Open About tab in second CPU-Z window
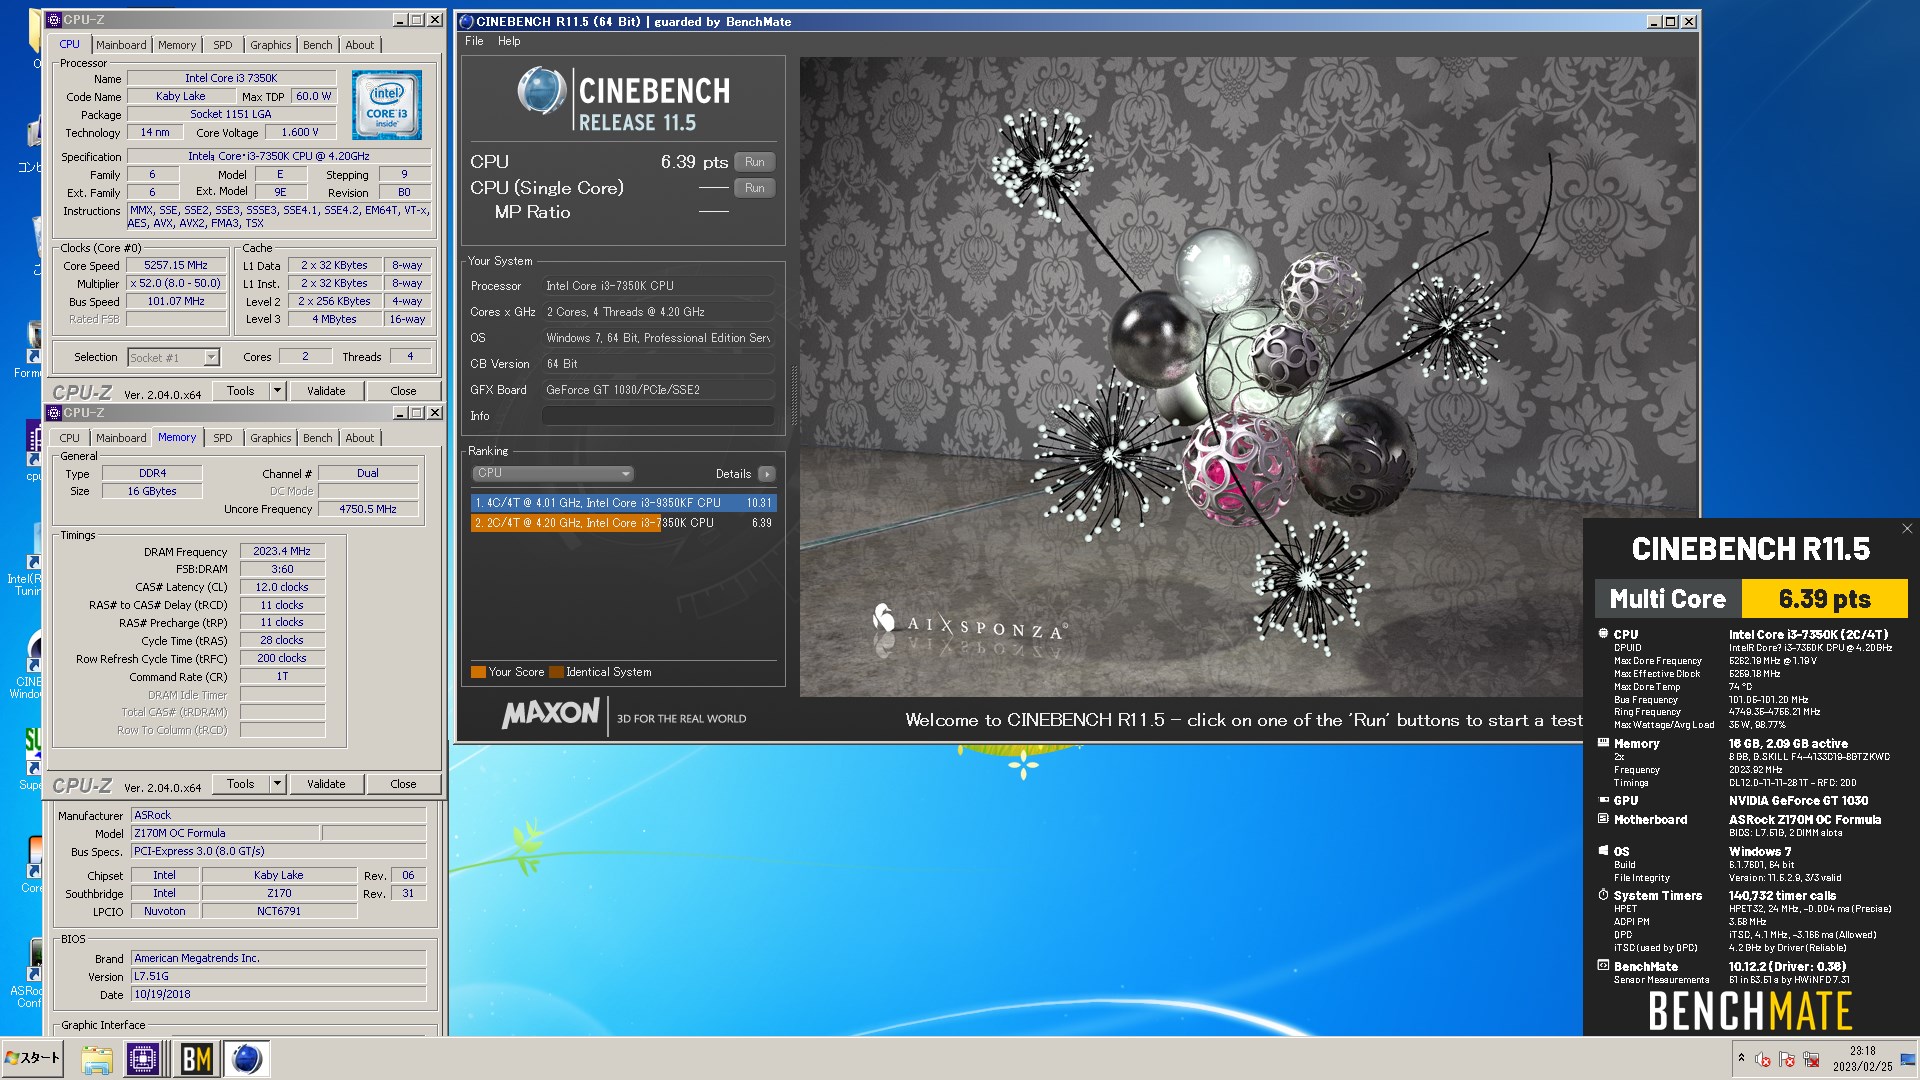 [360, 438]
